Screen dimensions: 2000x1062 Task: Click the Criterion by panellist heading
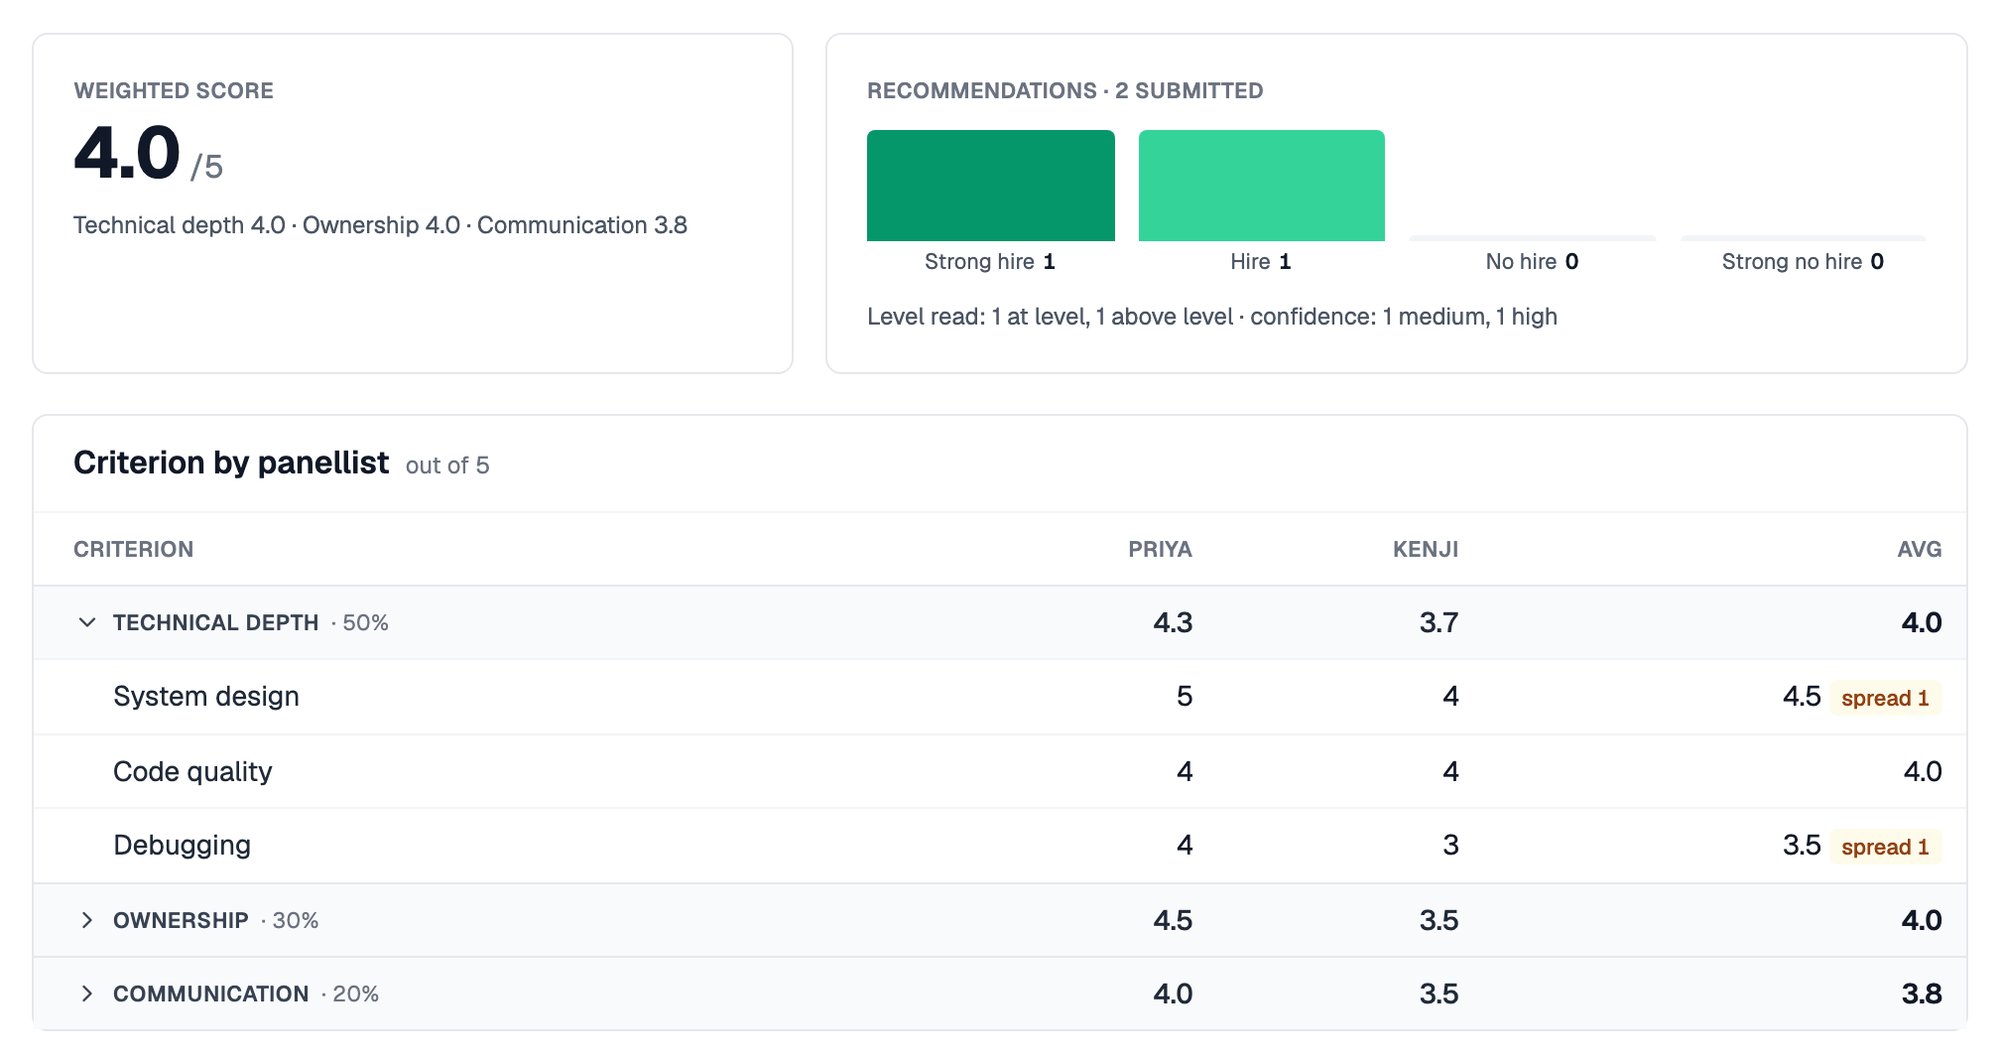click(x=231, y=463)
